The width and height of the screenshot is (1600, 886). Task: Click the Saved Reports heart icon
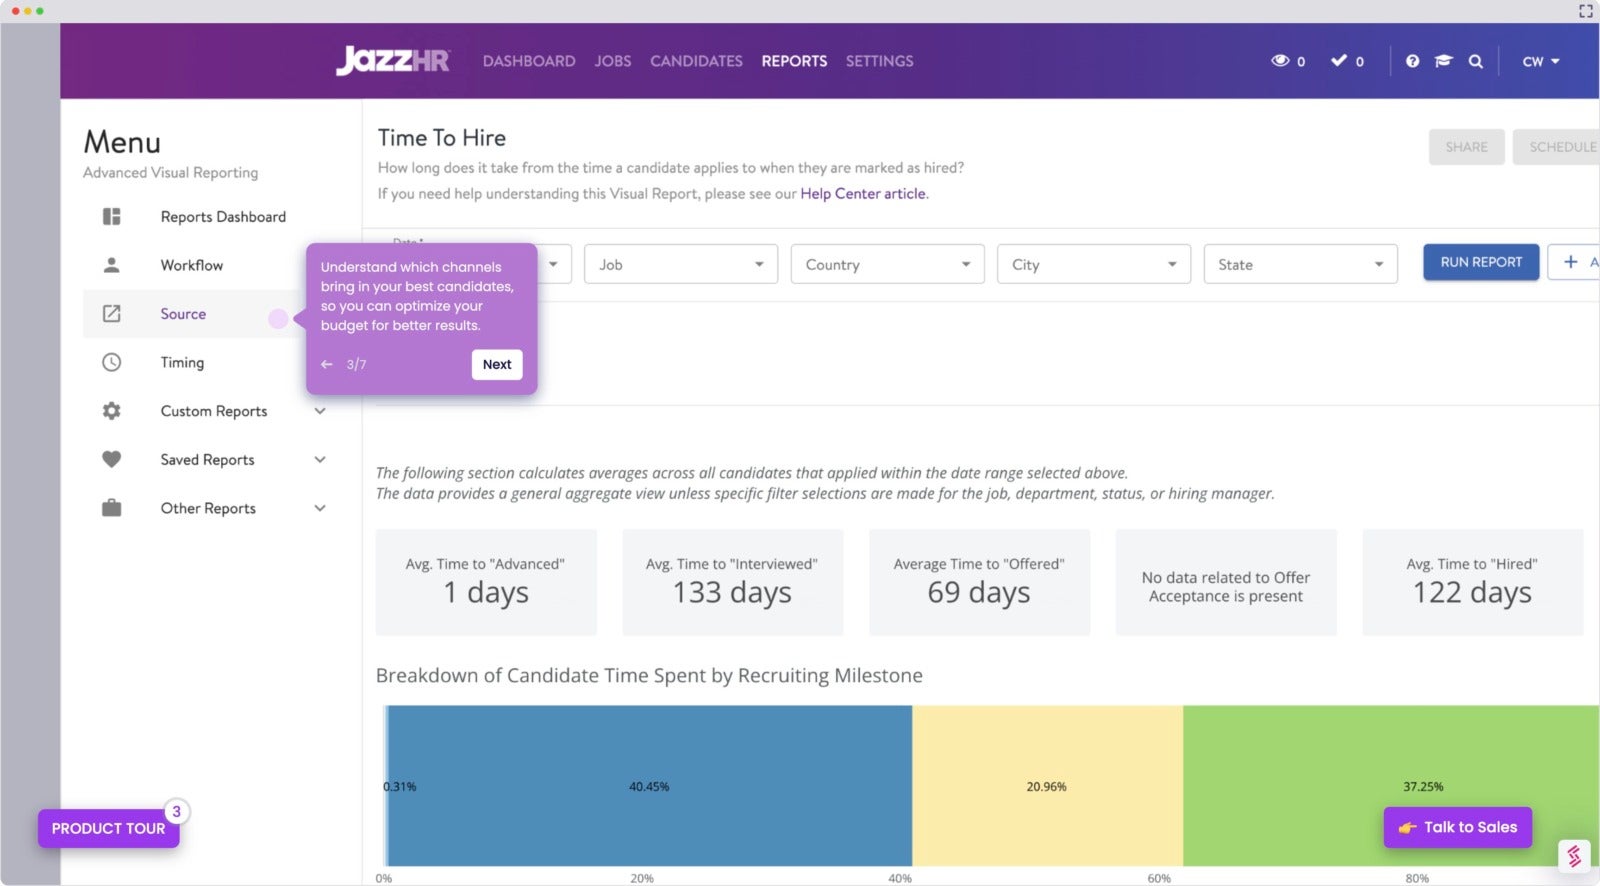112,459
